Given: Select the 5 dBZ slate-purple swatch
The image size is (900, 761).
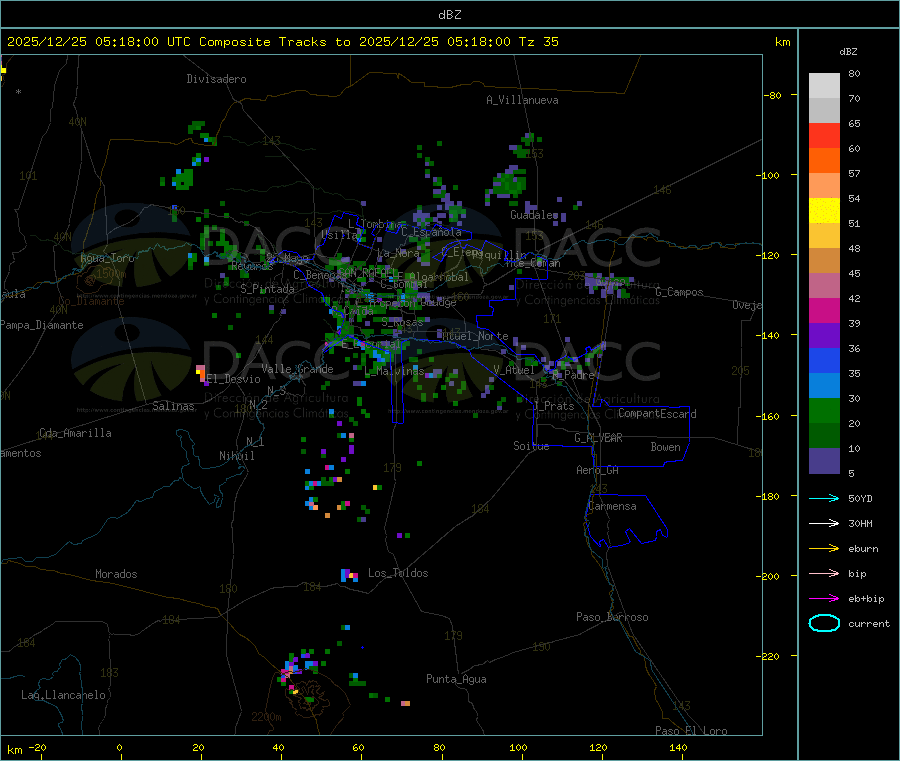Looking at the screenshot, I should click(824, 461).
